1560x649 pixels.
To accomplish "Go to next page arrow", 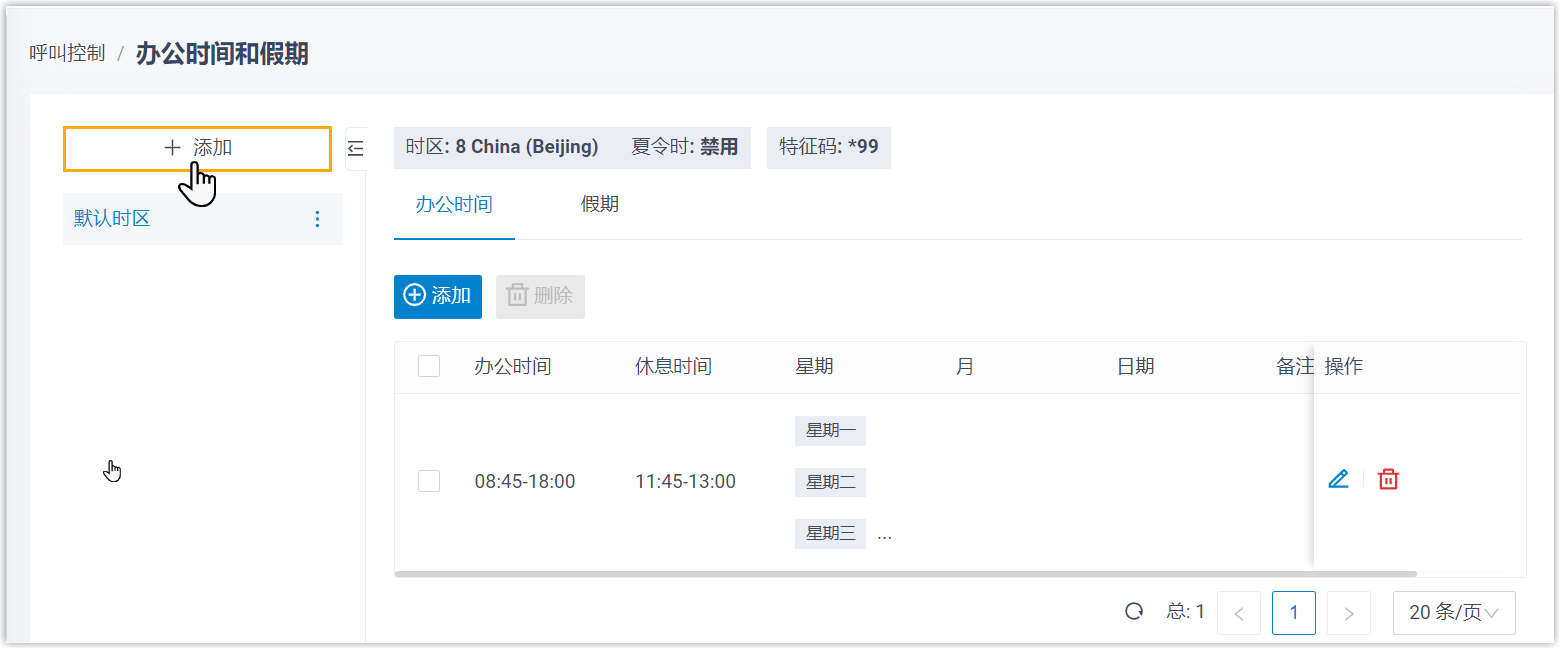I will tap(1348, 613).
